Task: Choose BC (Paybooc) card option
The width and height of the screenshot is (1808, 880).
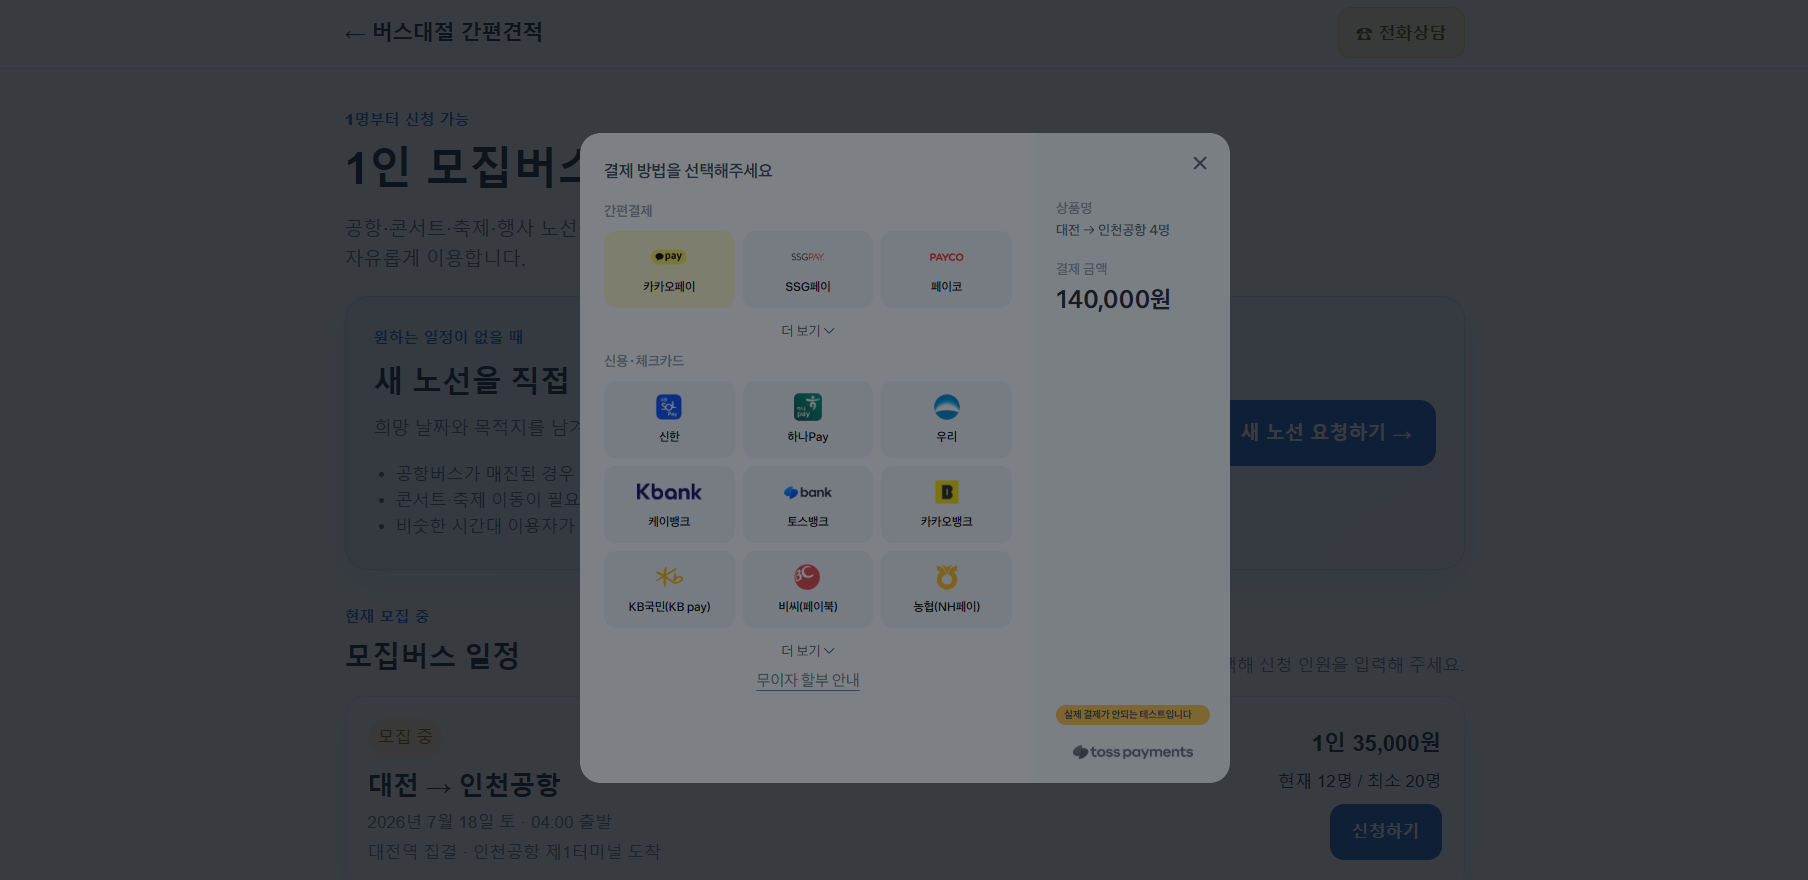Action: point(808,589)
